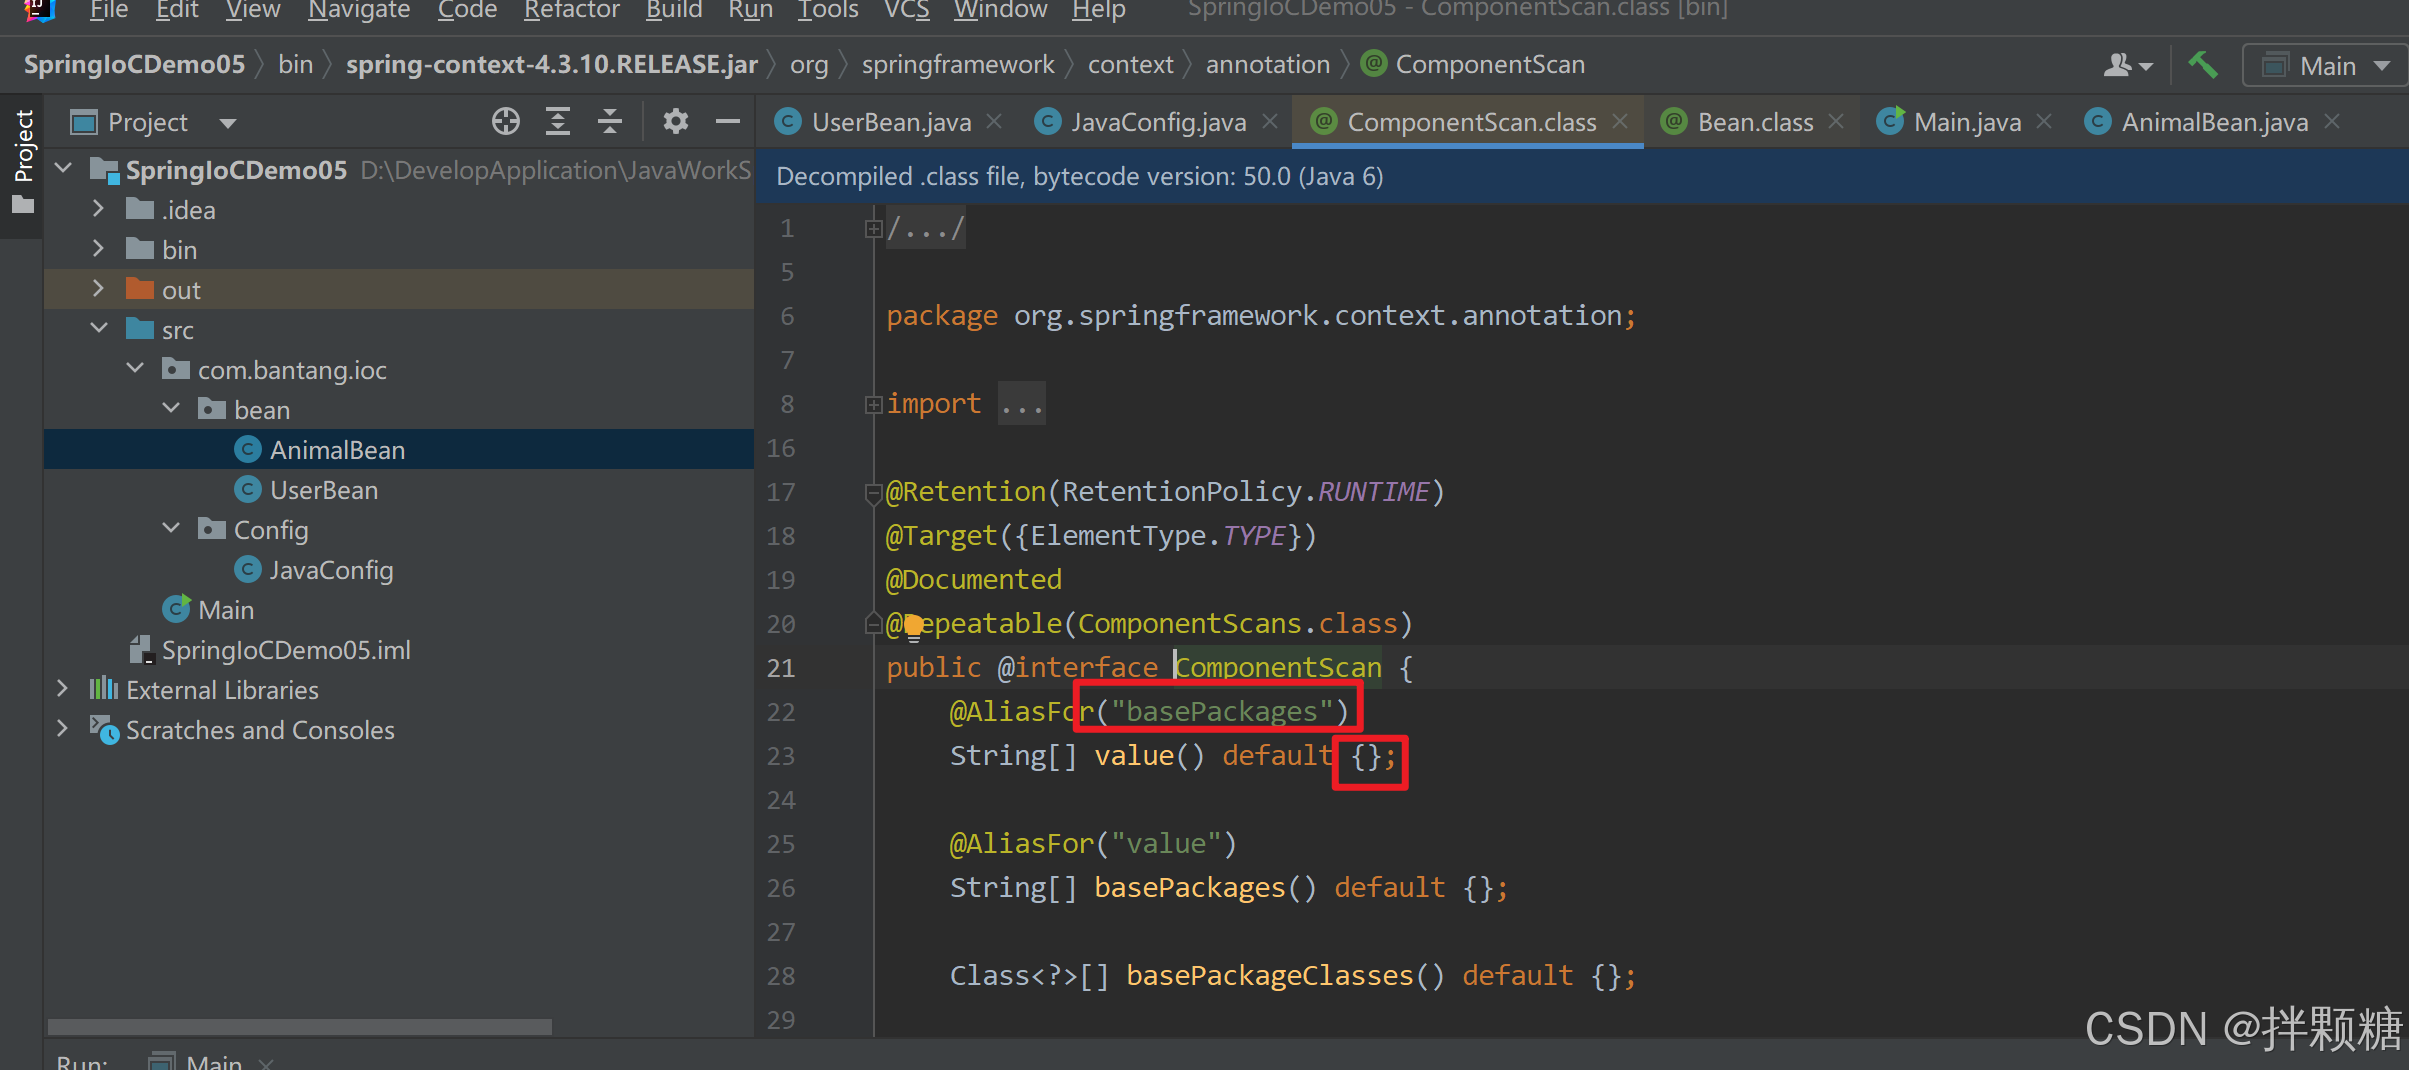This screenshot has height=1070, width=2409.
Task: Select the Main tab in Run panel
Action: (x=212, y=1060)
